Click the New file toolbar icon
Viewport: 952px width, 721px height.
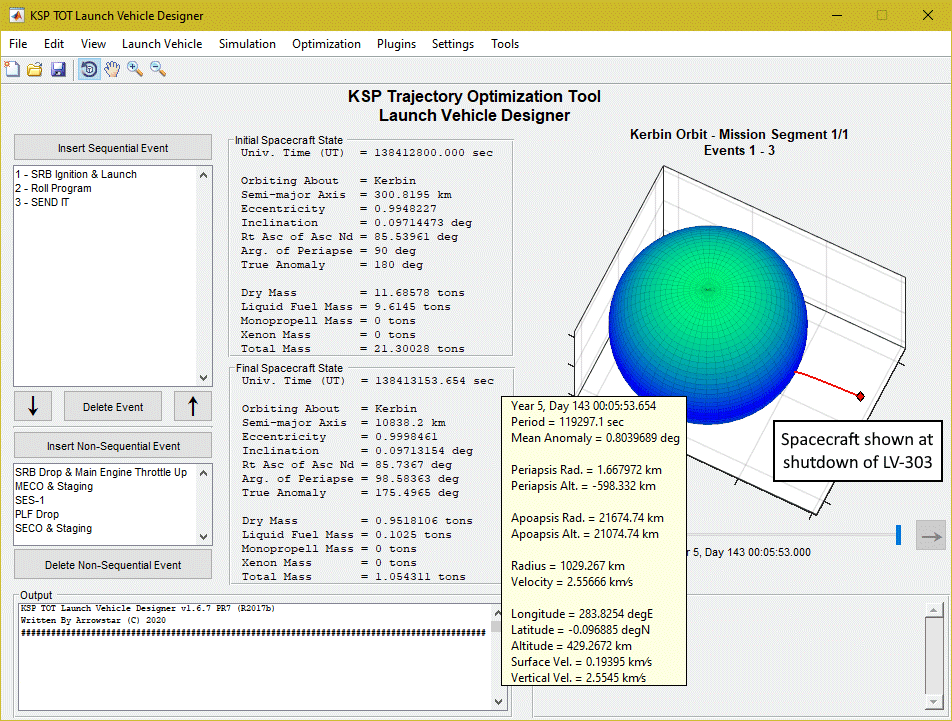pyautogui.click(x=12, y=69)
